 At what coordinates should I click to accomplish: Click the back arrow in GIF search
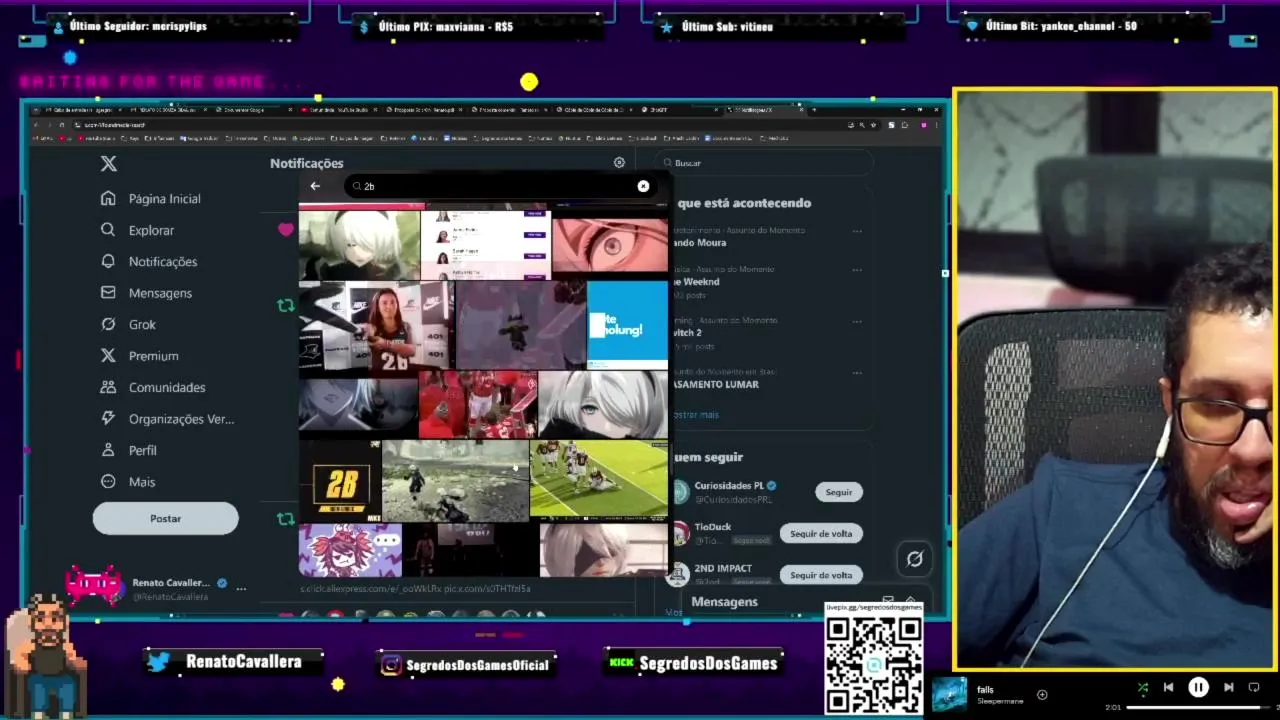(315, 186)
